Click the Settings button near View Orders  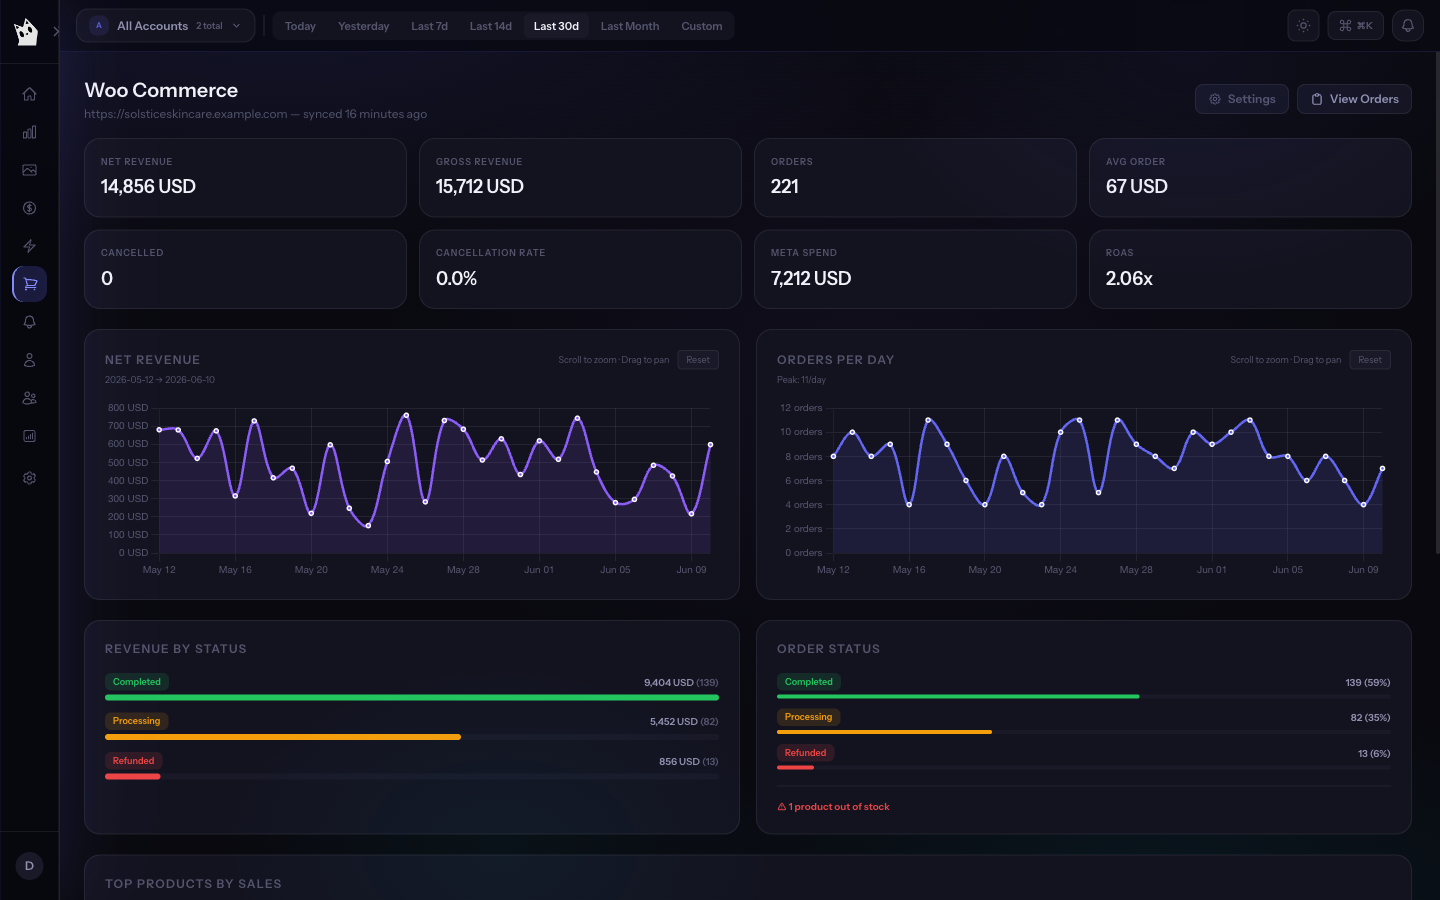point(1241,99)
